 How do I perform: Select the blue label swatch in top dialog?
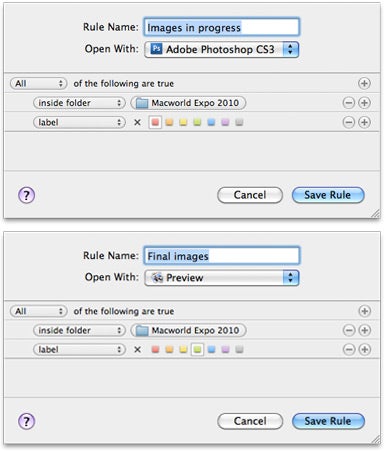click(x=211, y=122)
